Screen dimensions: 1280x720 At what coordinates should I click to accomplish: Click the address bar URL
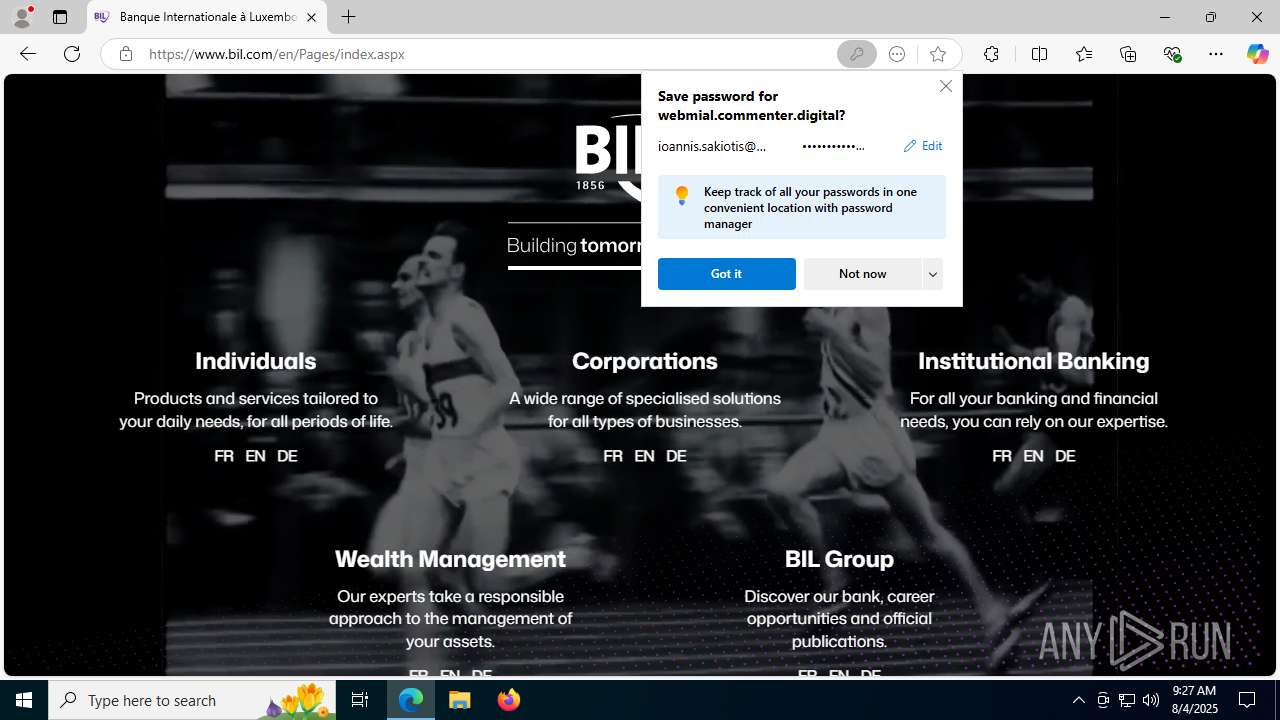pyautogui.click(x=277, y=54)
